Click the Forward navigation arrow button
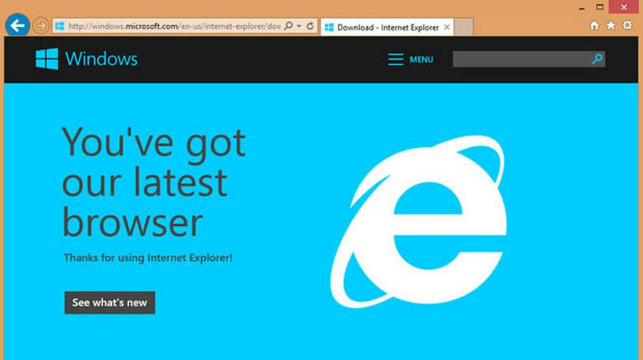643x360 pixels. pos(41,26)
